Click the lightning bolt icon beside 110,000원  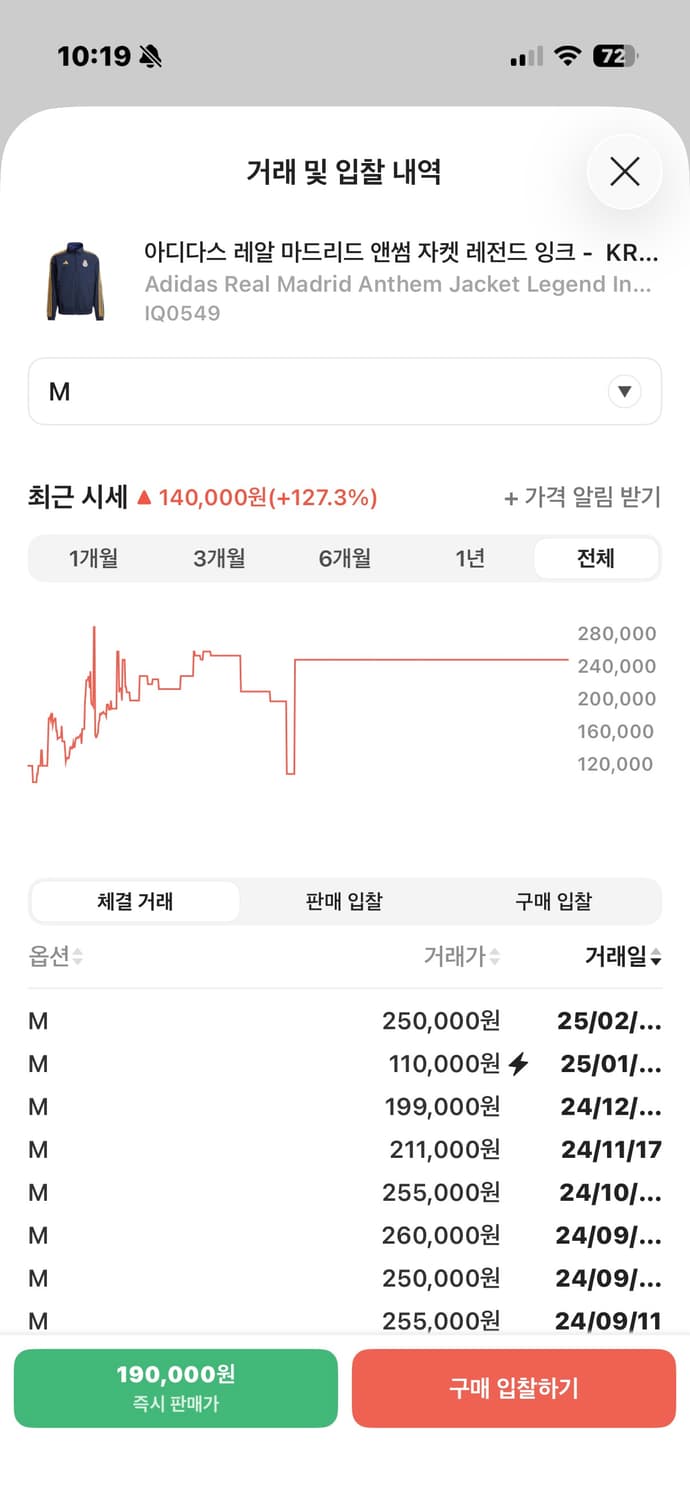[517, 1064]
